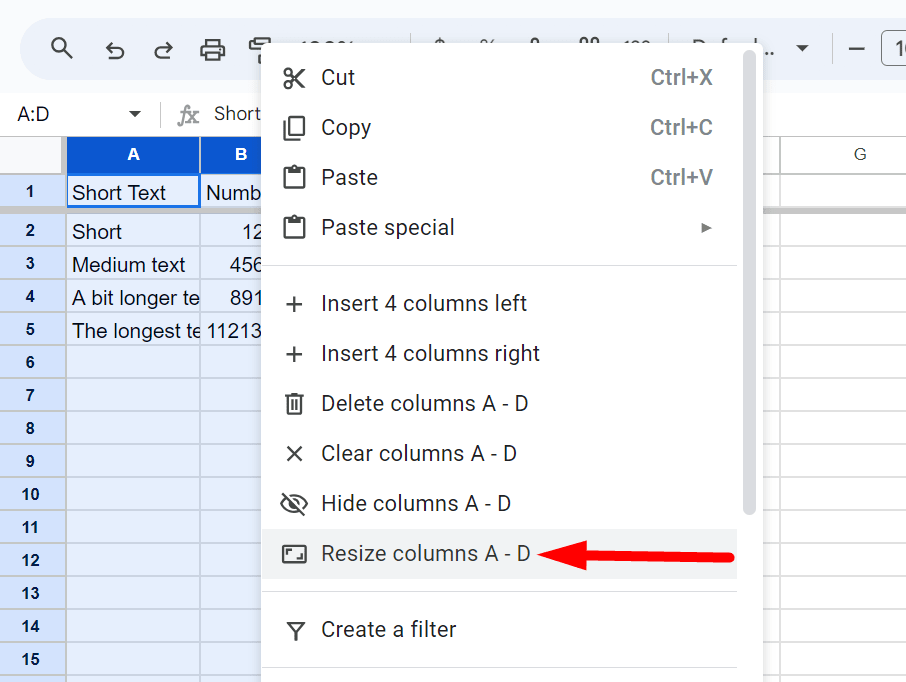Print the spreadsheet
The height and width of the screenshot is (682, 906).
coord(212,48)
